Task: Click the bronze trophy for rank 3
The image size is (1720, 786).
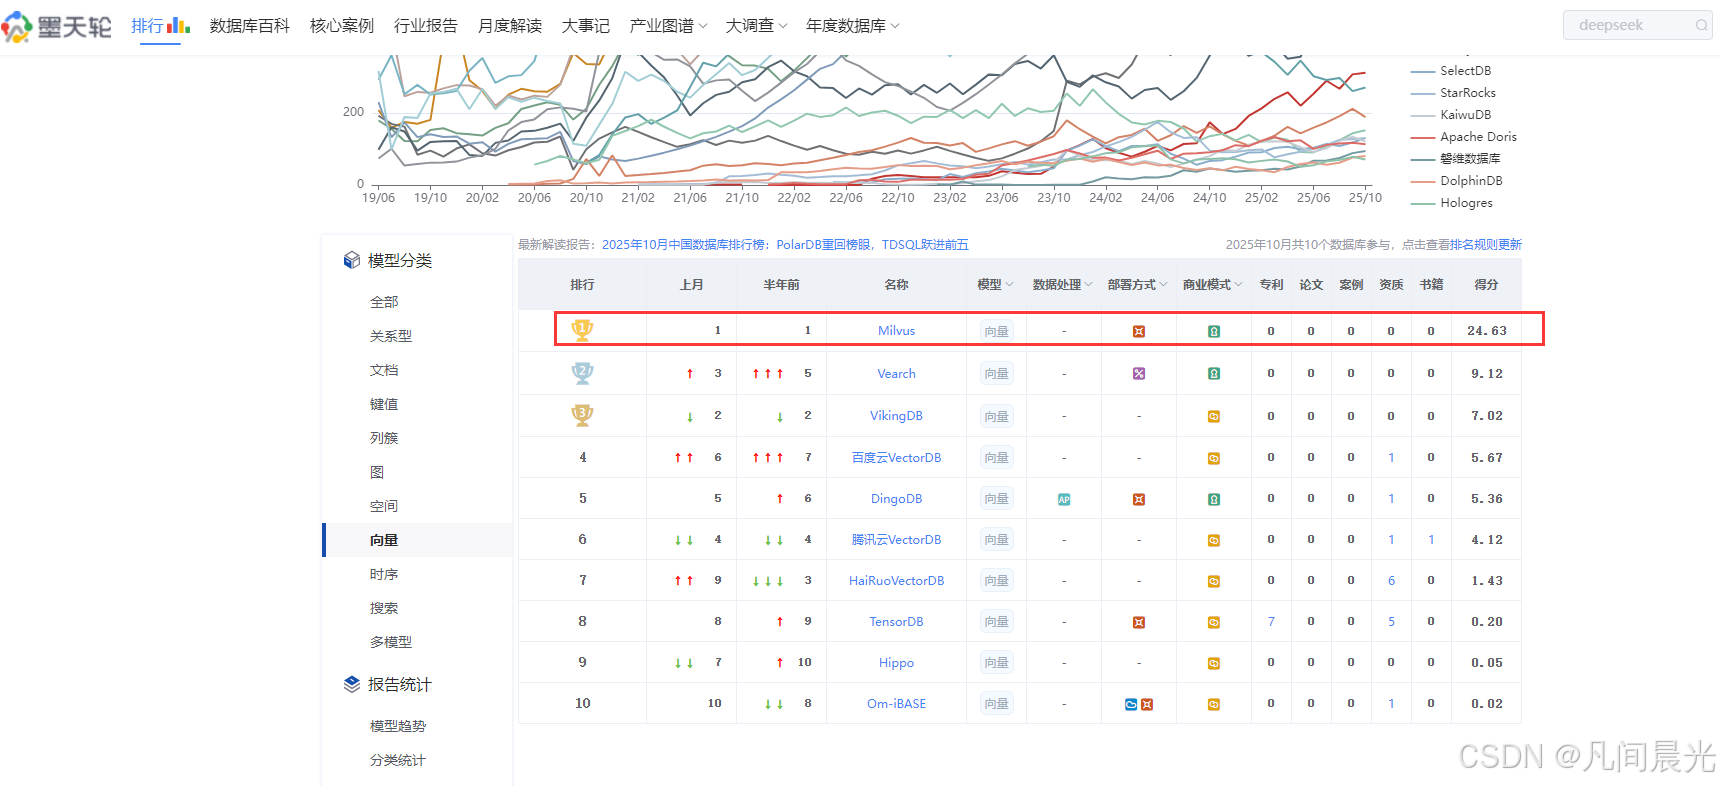Action: (582, 415)
